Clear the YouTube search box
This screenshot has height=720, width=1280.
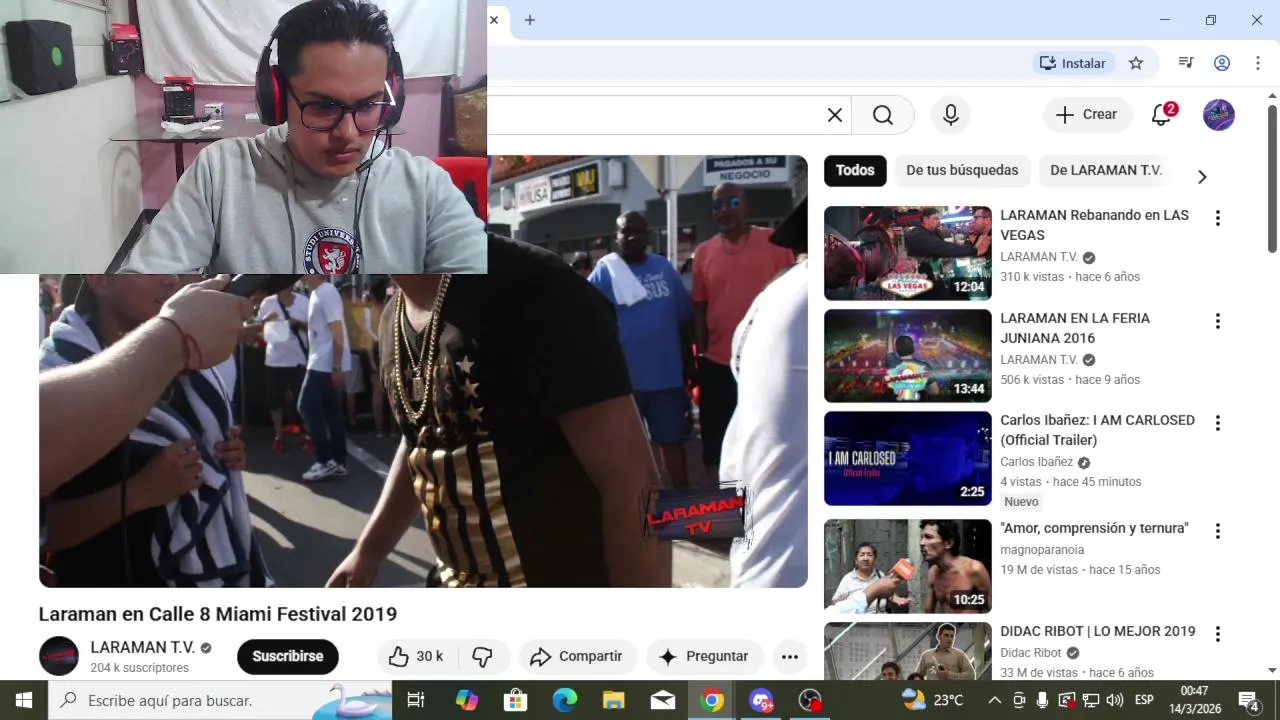(835, 115)
